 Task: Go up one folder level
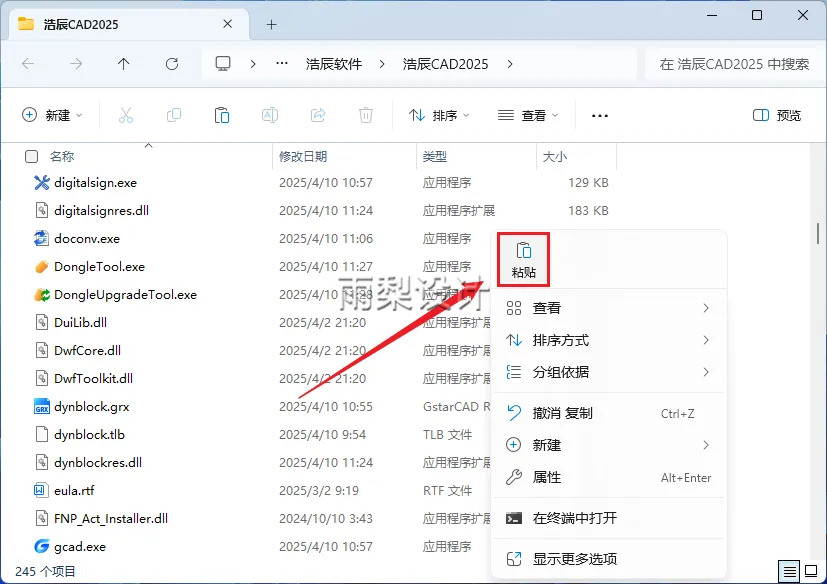coord(123,64)
